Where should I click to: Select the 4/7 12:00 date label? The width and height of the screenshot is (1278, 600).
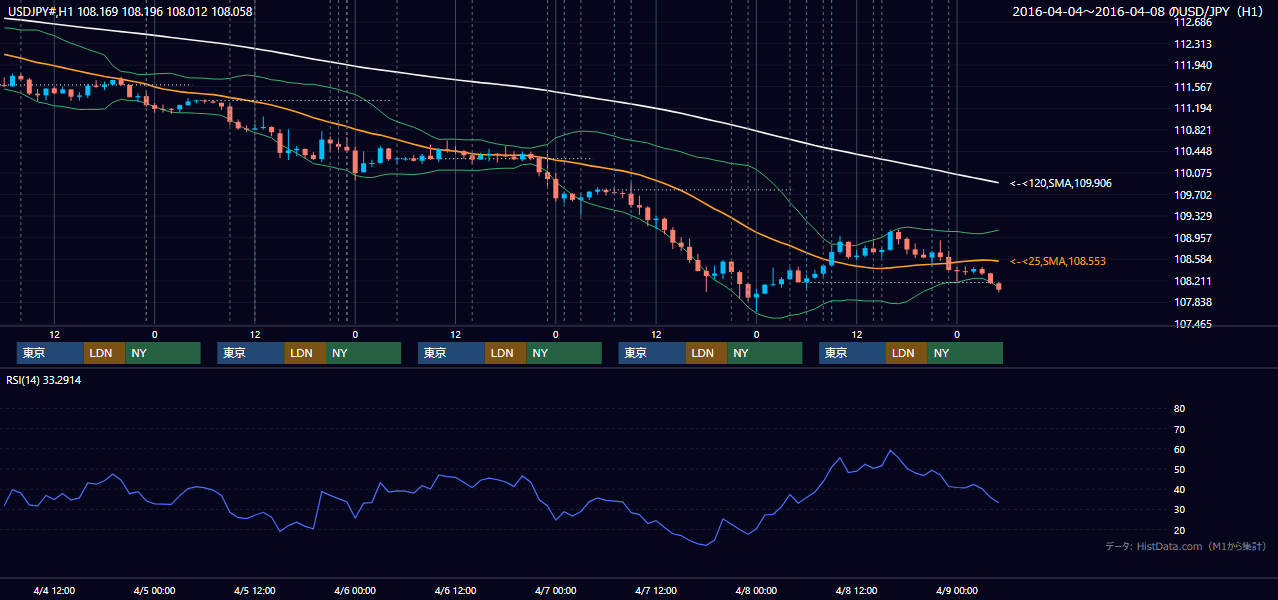pos(656,591)
